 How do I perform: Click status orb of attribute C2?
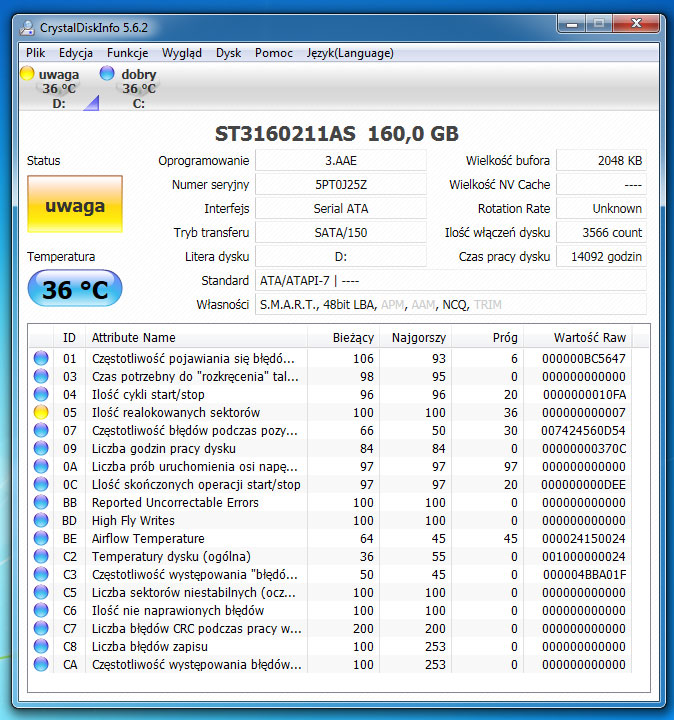click(41, 556)
